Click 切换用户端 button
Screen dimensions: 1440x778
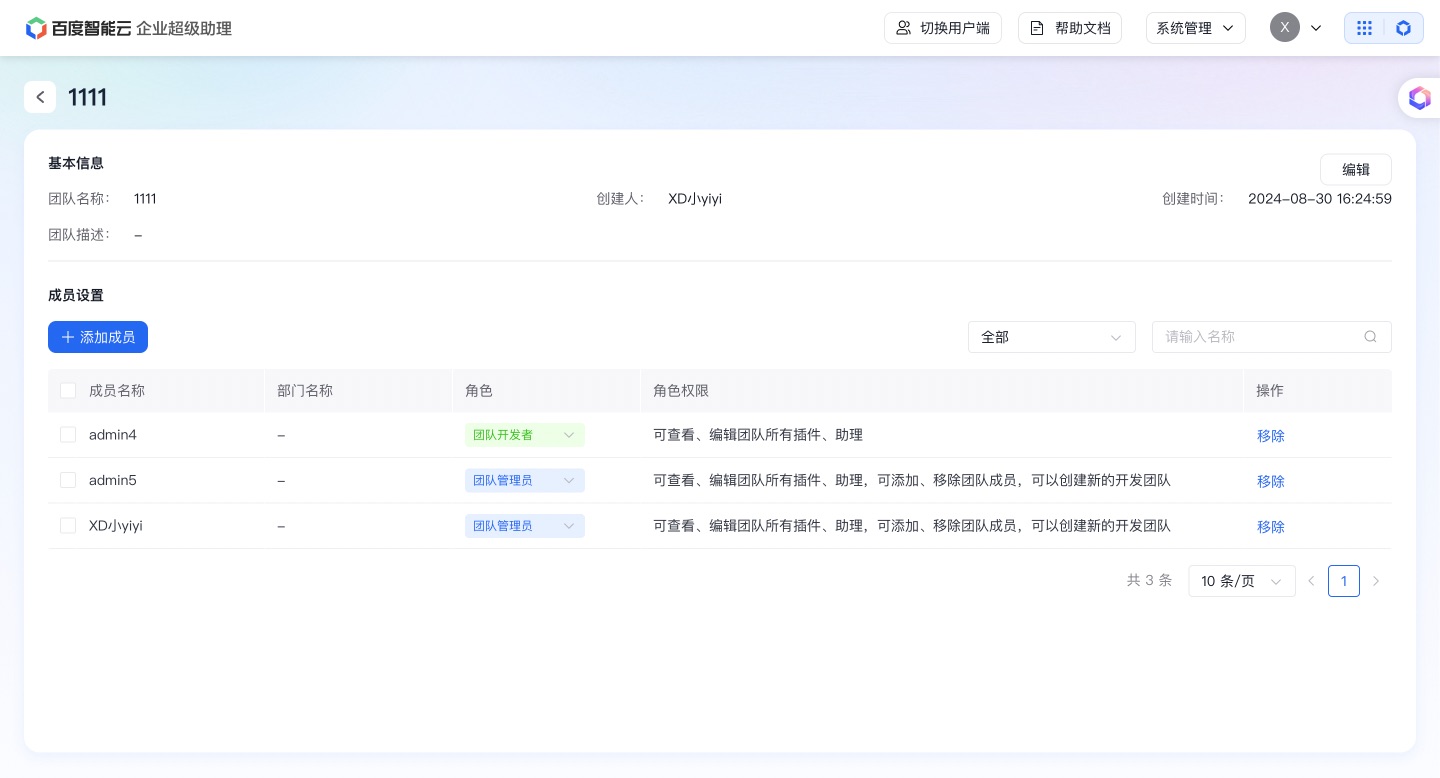[x=943, y=28]
